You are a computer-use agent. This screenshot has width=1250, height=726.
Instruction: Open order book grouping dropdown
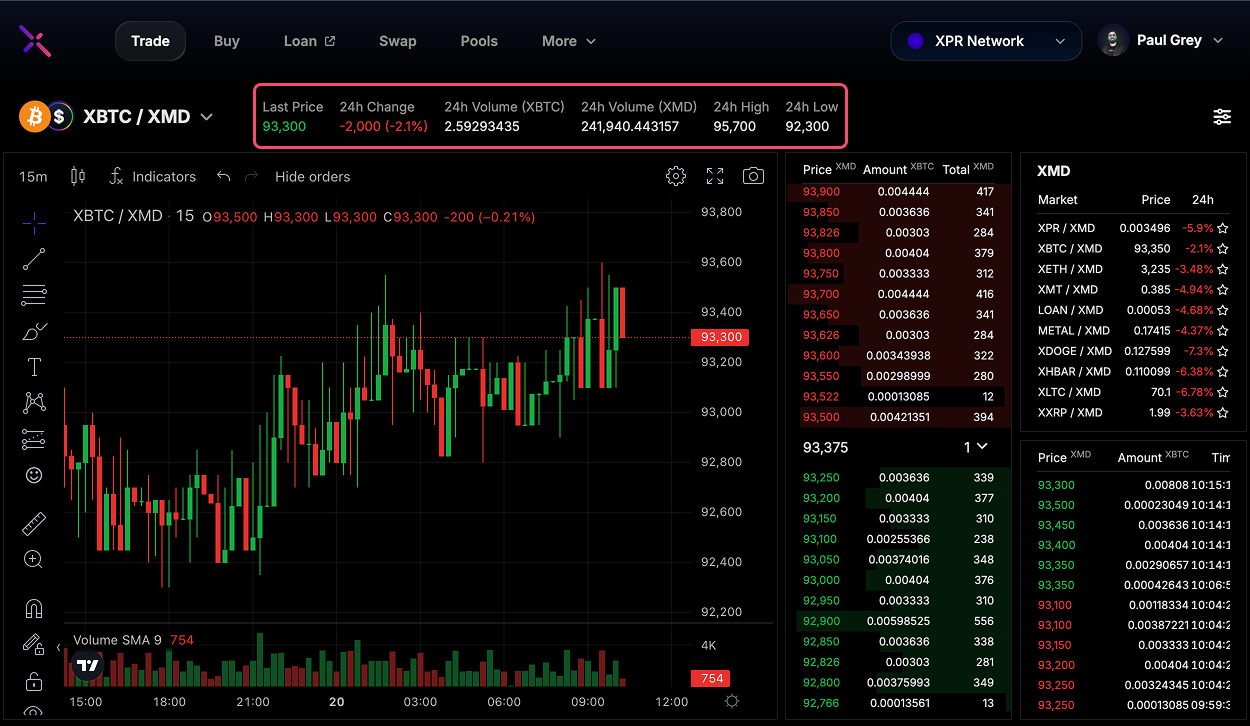975,447
